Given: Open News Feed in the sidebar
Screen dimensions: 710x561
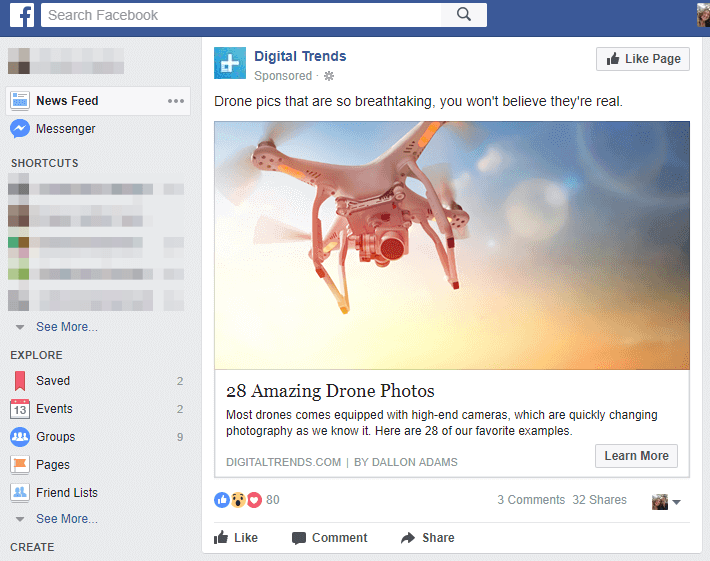Looking at the screenshot, I should point(98,101).
